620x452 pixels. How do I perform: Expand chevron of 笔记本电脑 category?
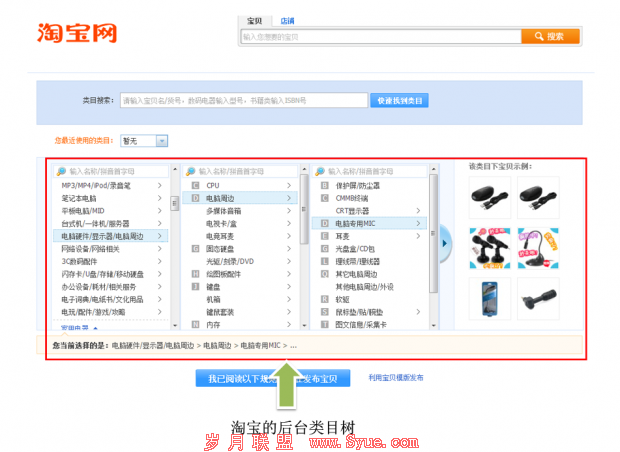(160, 198)
